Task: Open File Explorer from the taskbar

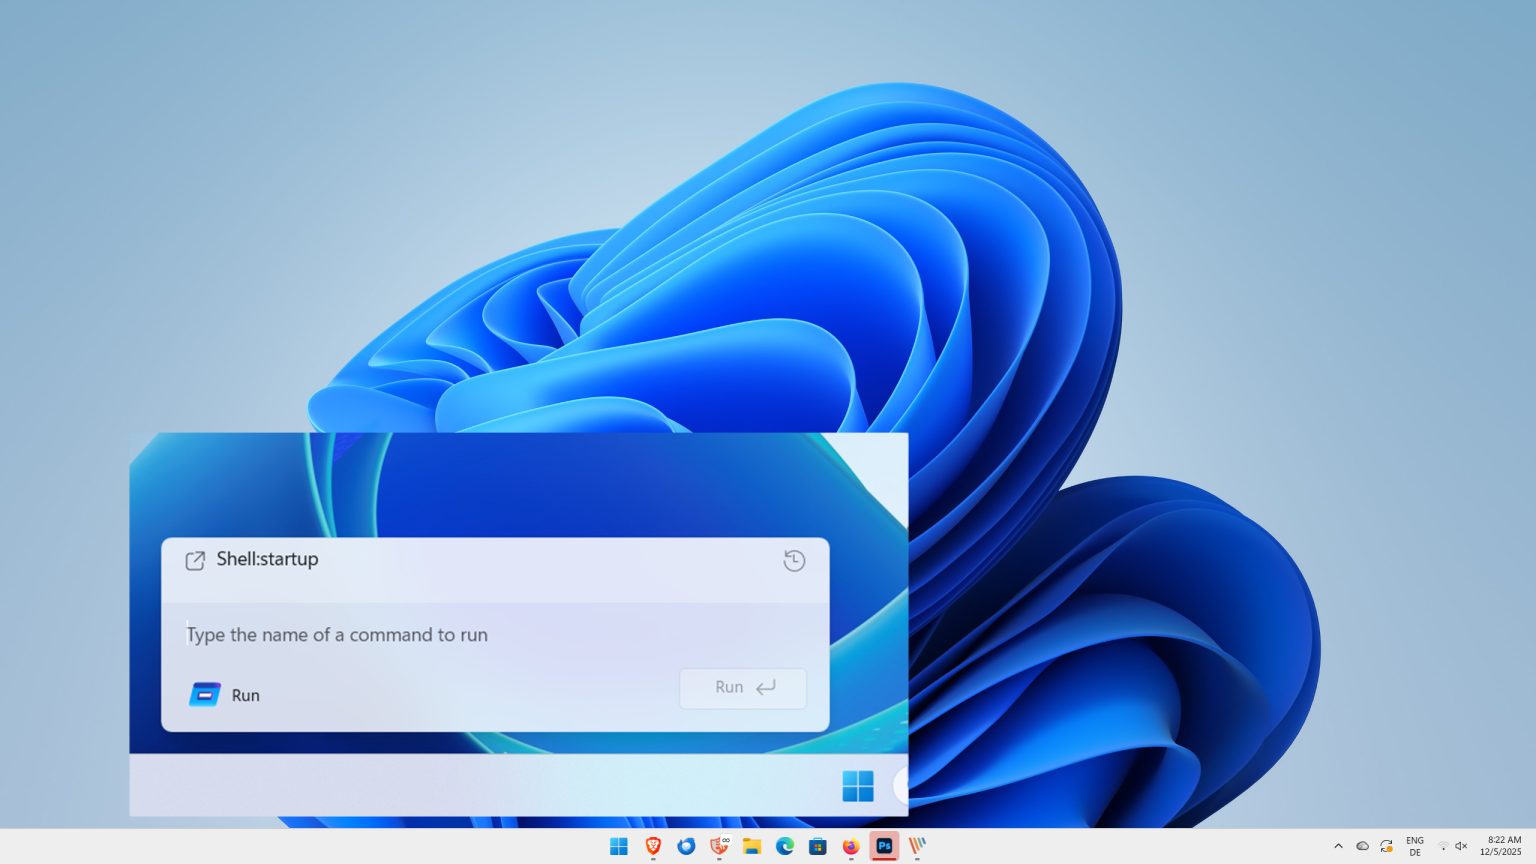Action: (x=751, y=847)
